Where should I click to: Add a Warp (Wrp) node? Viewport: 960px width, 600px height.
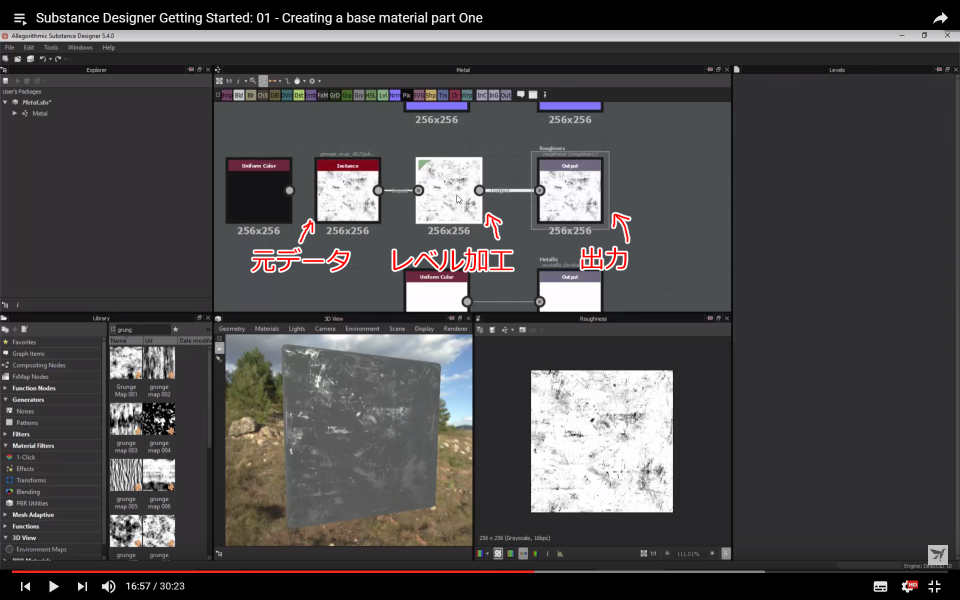pyautogui.click(x=467, y=95)
